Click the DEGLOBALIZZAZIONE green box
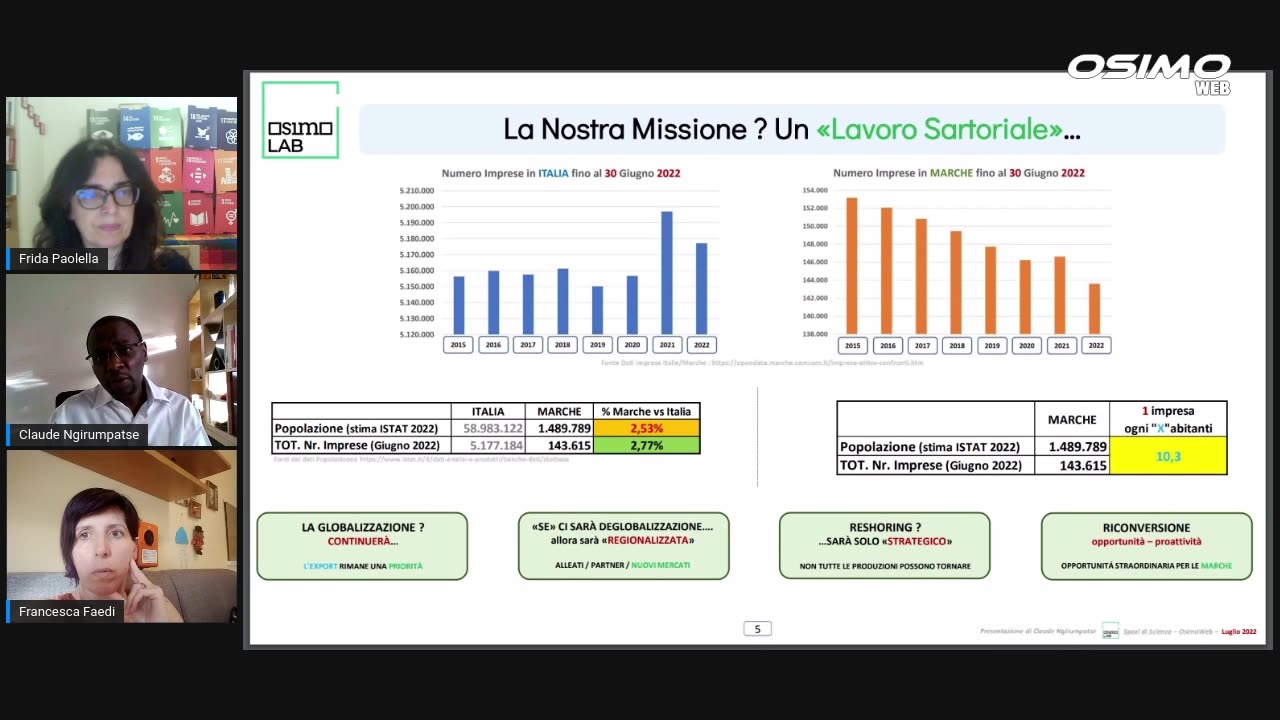This screenshot has height=720, width=1280. pyautogui.click(x=623, y=546)
